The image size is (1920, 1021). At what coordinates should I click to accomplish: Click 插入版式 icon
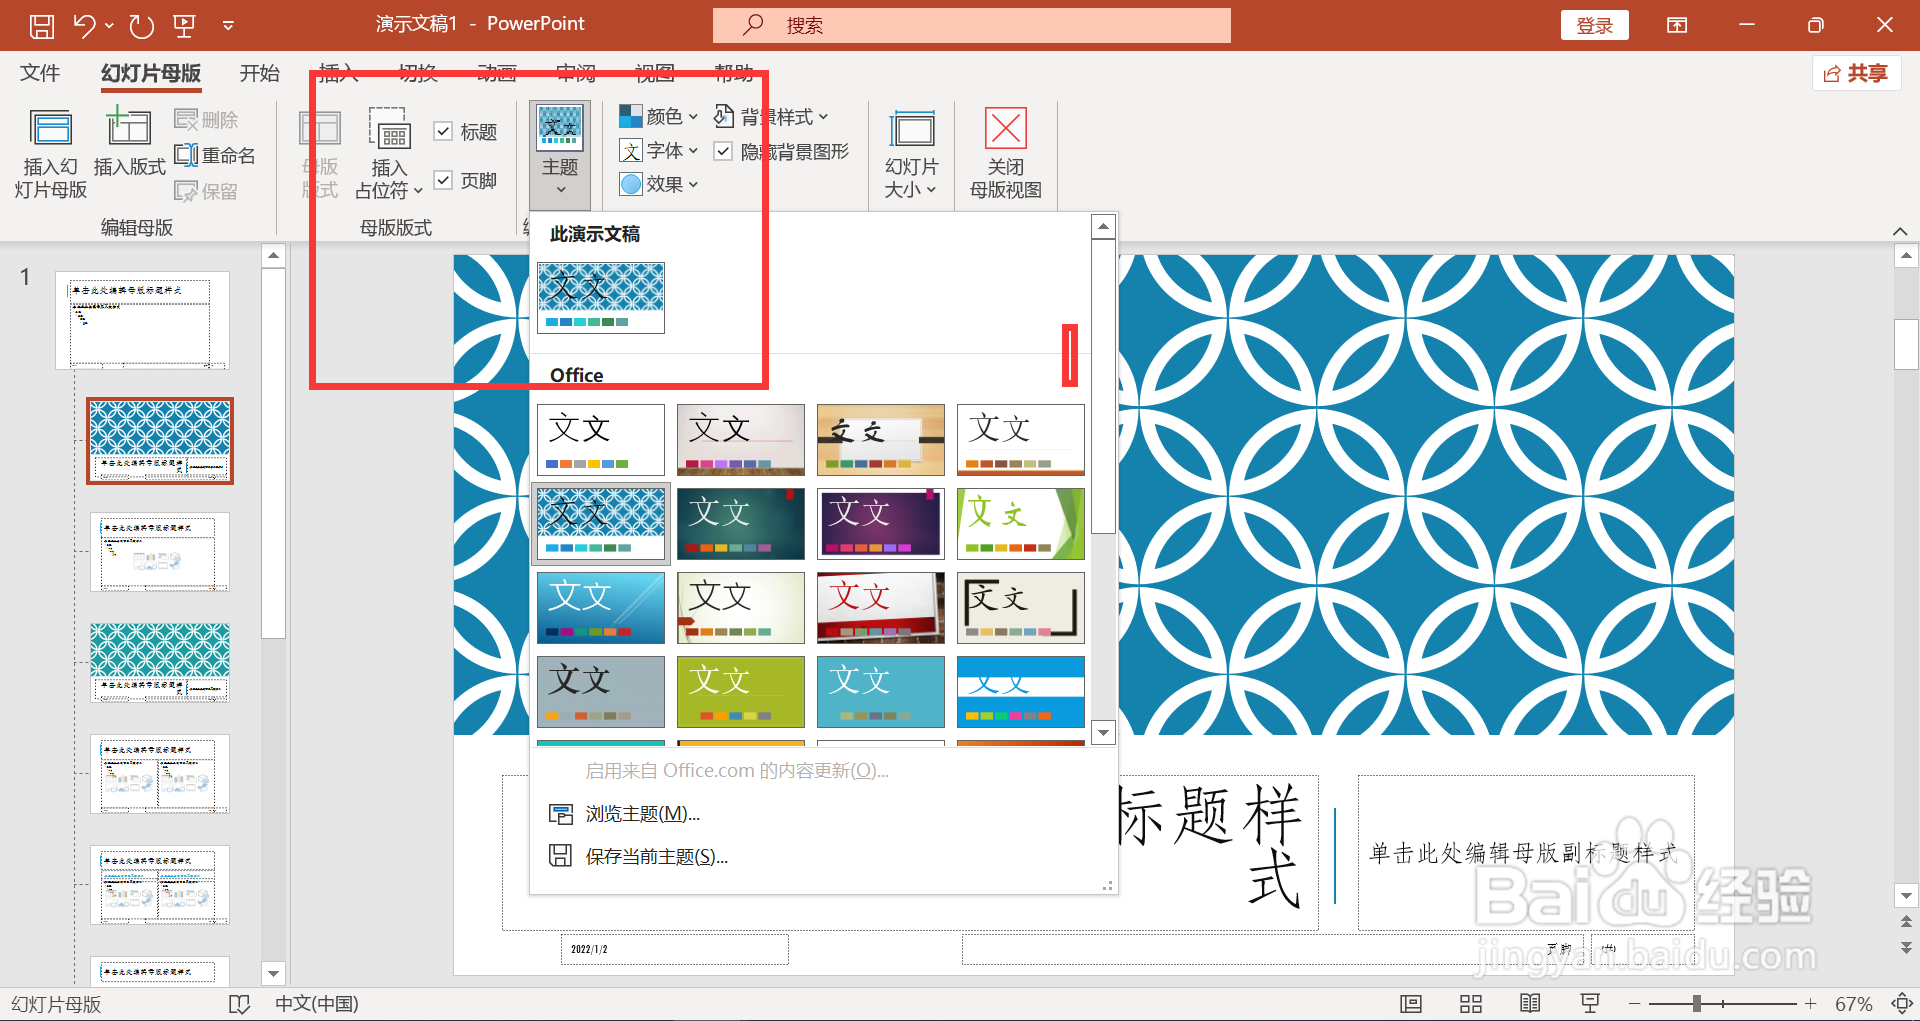pos(129,142)
